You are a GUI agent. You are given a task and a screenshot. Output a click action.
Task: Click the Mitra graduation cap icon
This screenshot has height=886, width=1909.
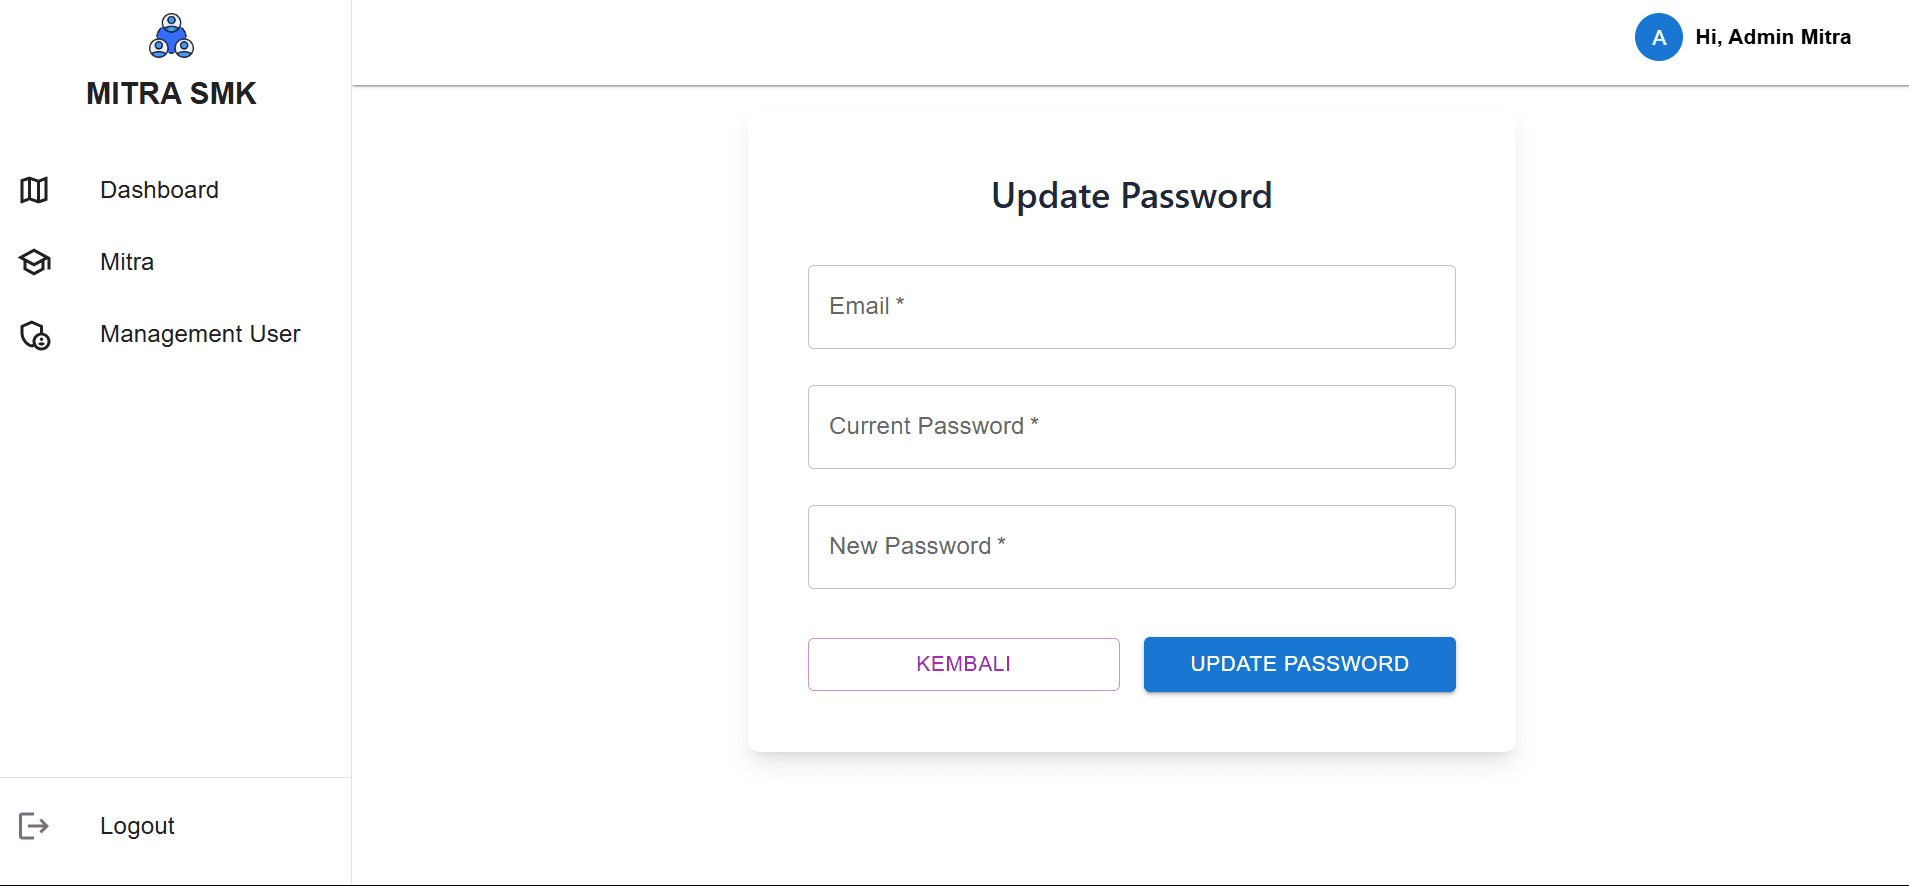[x=34, y=262]
